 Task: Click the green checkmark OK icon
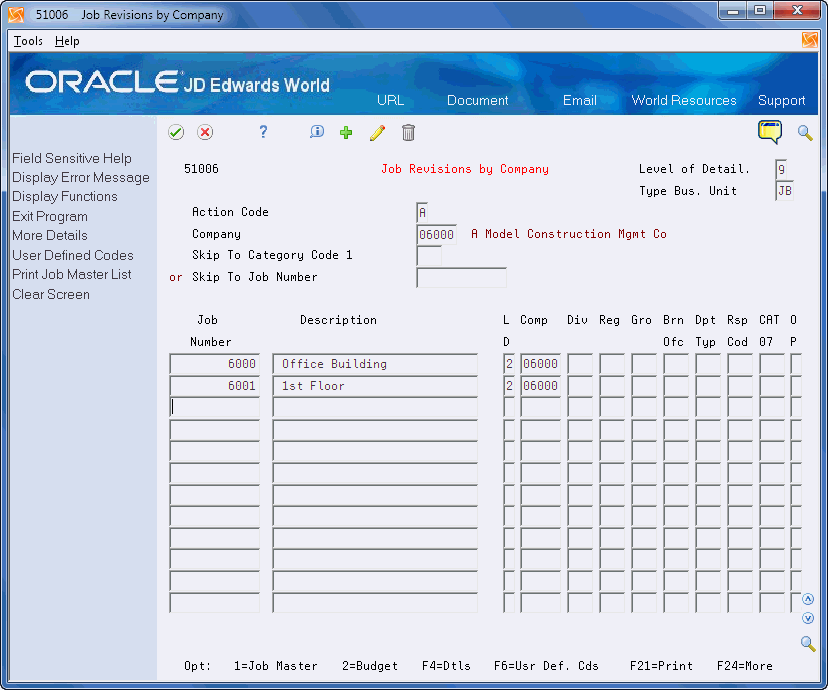[176, 132]
